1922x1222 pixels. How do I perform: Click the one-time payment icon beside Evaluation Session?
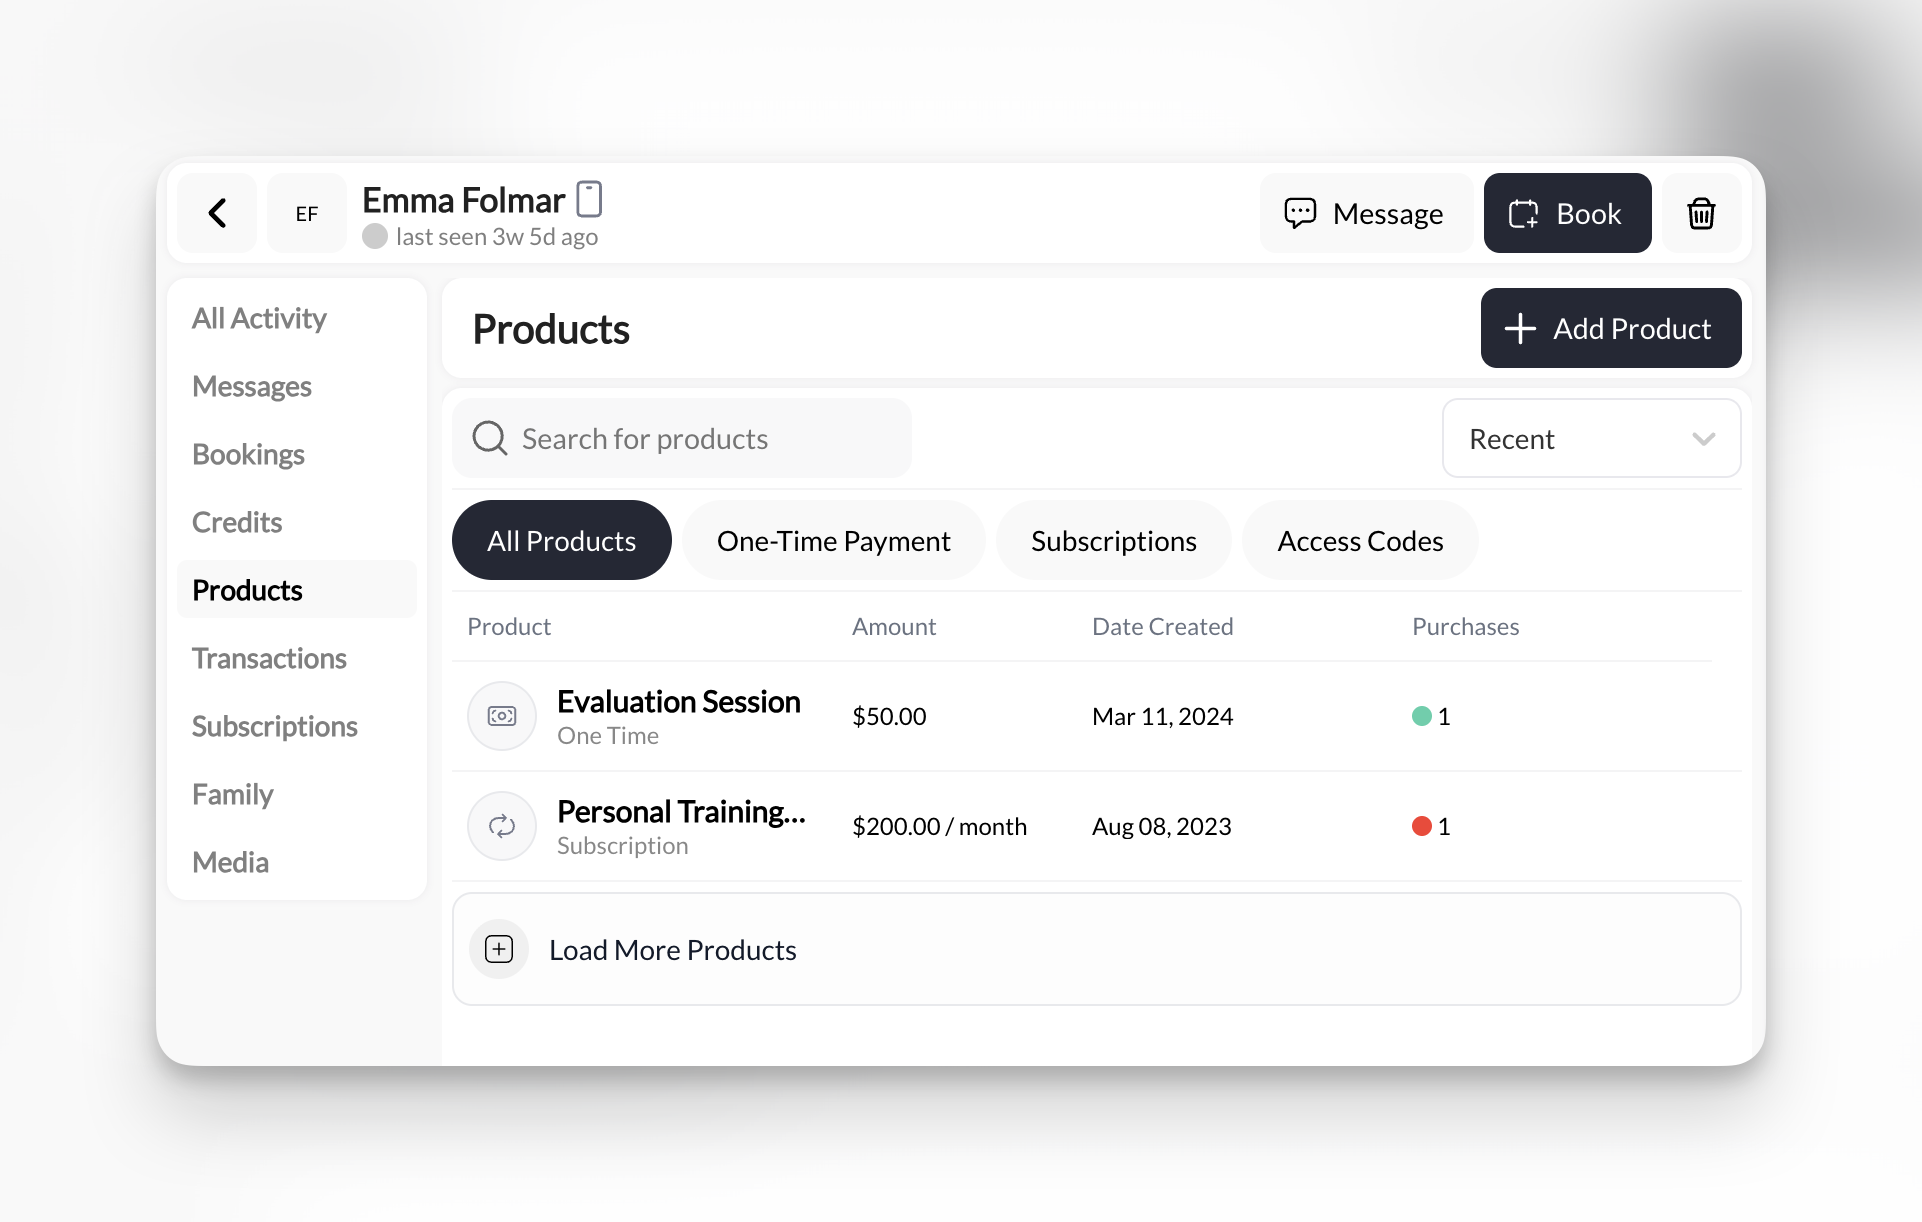click(x=501, y=716)
